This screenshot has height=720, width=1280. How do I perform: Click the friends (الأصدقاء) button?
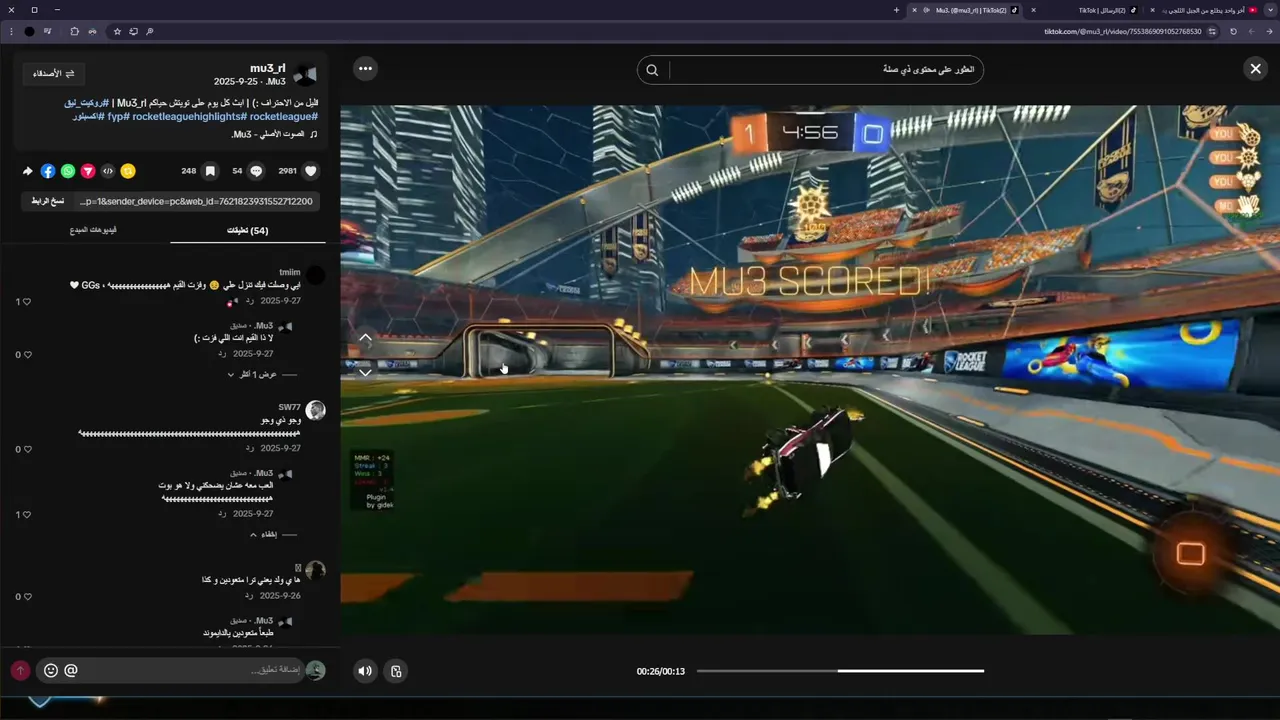click(x=54, y=74)
